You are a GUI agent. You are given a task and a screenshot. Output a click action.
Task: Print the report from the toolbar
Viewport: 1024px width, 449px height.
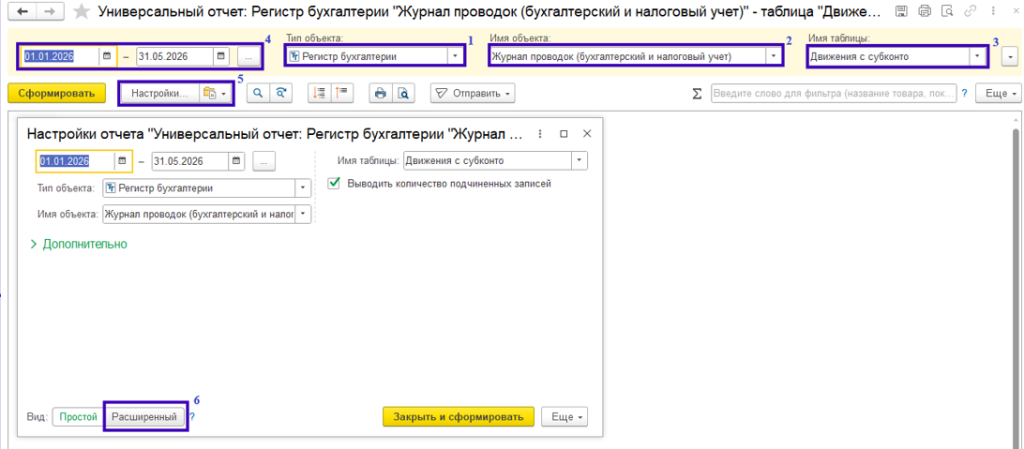coord(381,93)
